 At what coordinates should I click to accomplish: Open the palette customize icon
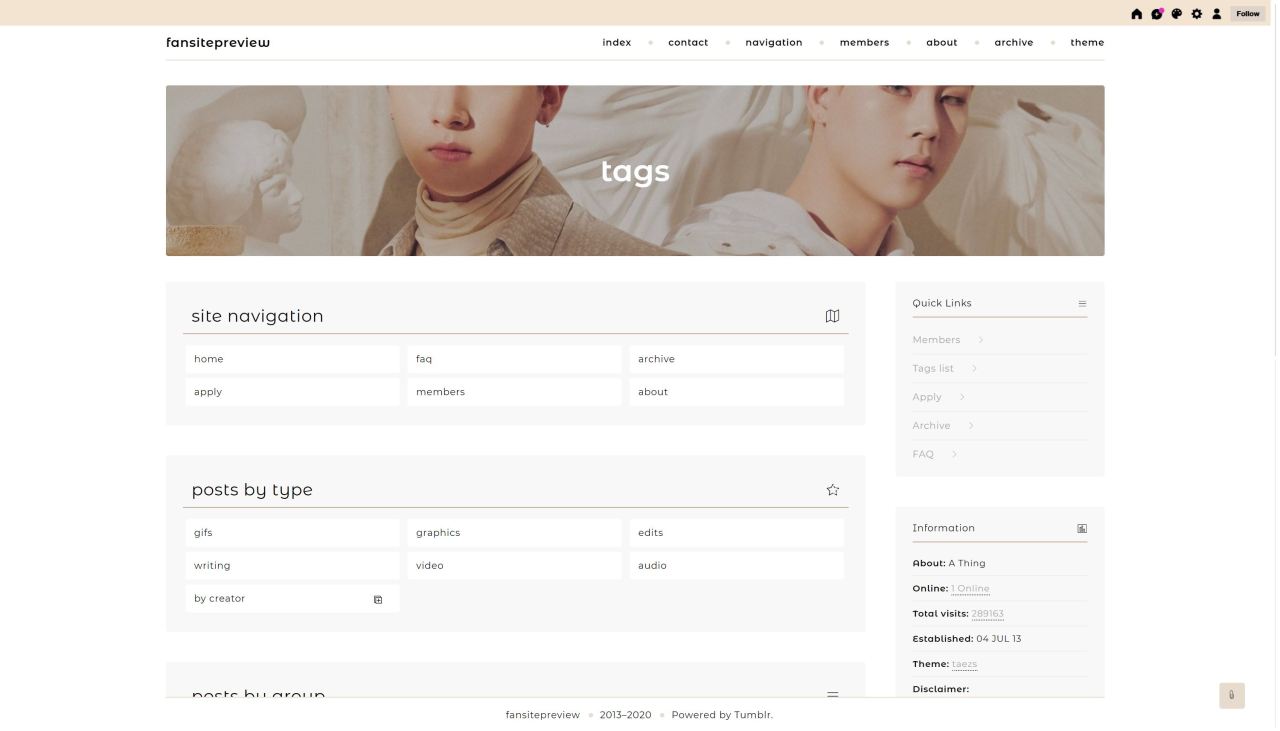pyautogui.click(x=1177, y=14)
